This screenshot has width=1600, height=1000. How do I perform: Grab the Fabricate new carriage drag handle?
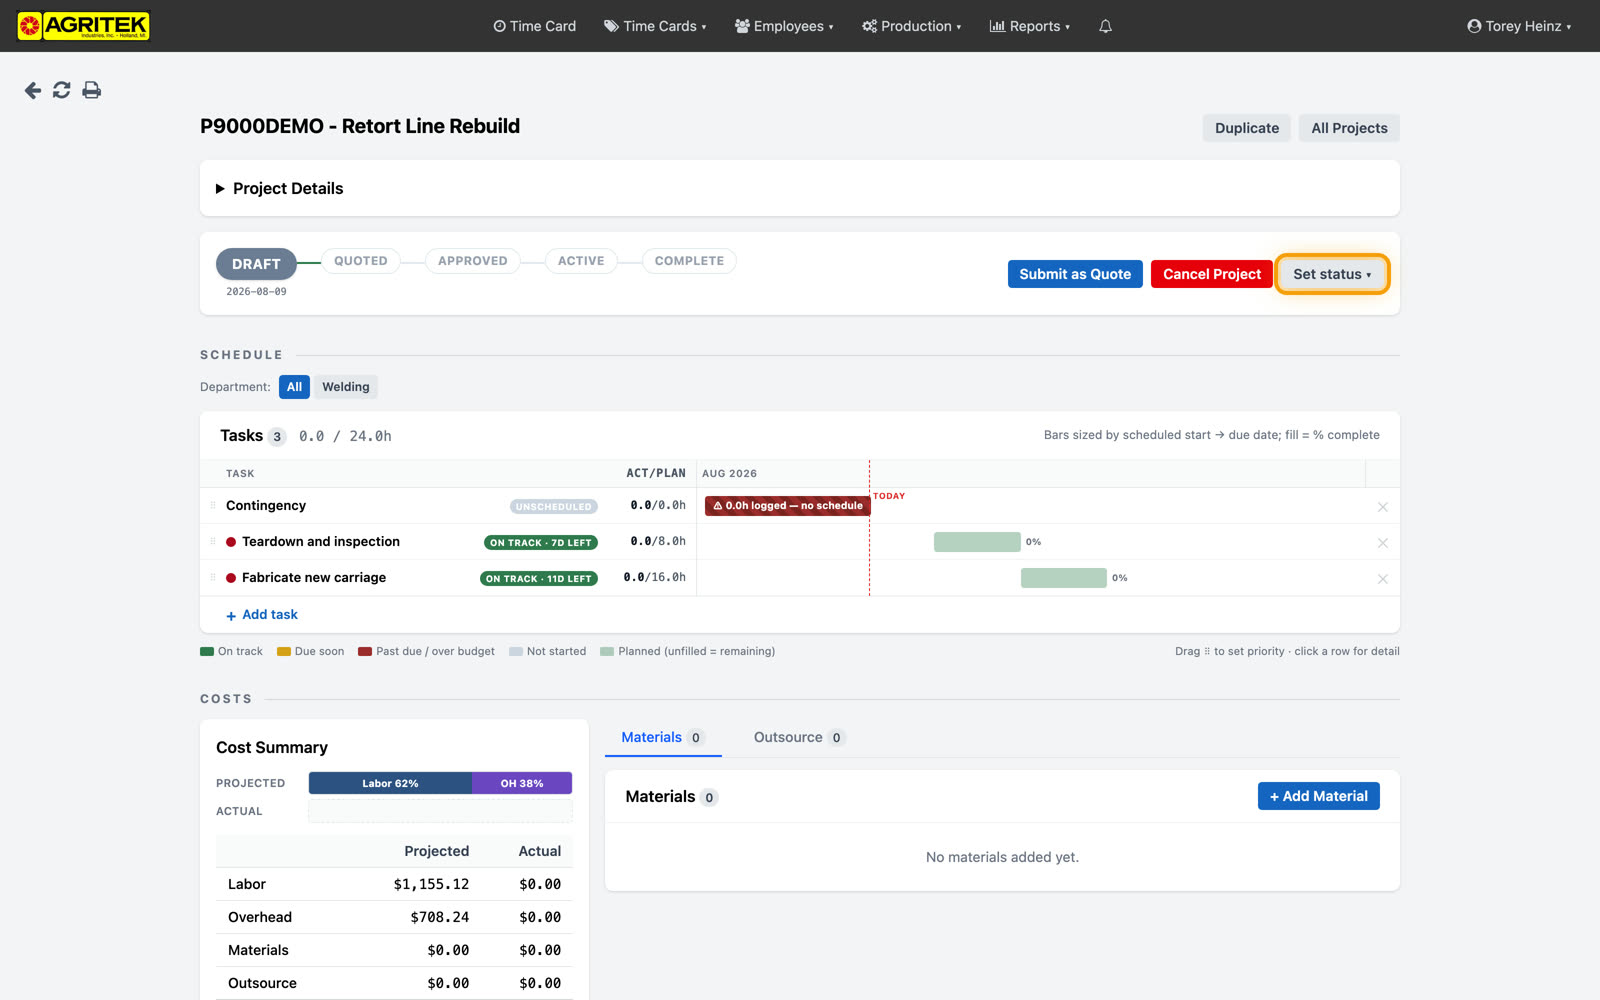pyautogui.click(x=213, y=577)
